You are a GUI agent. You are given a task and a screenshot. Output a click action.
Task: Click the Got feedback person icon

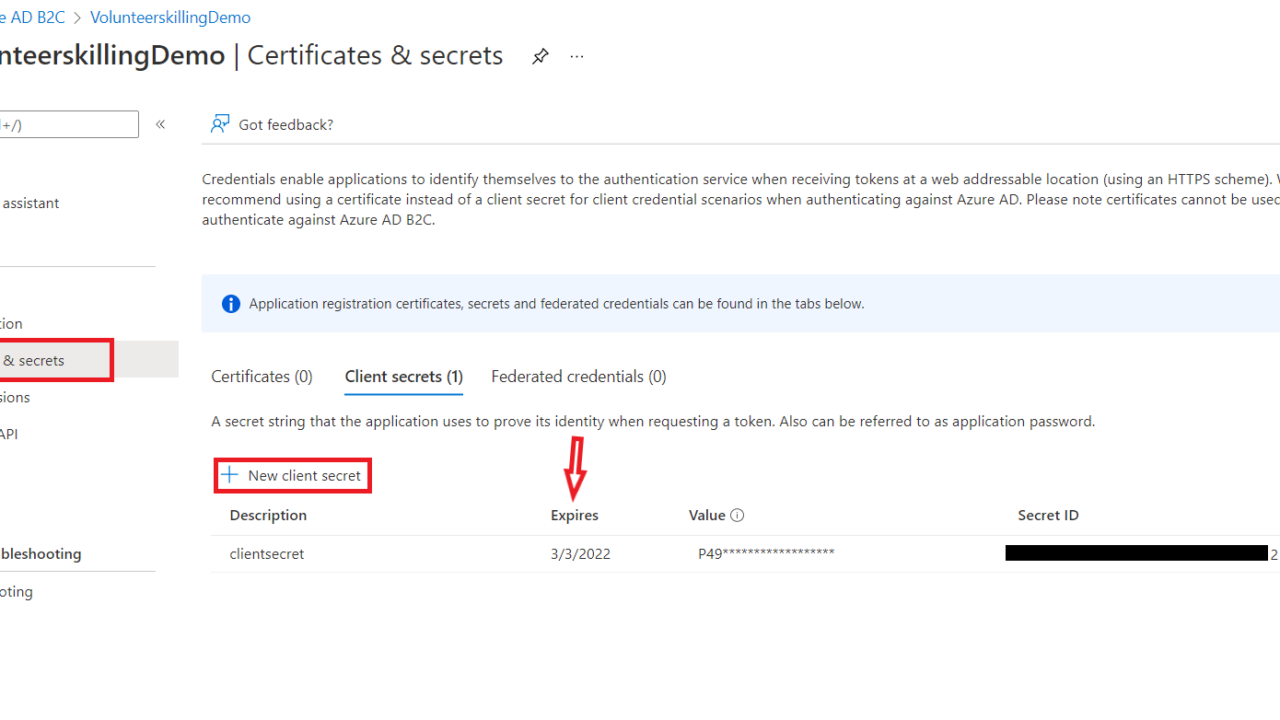(220, 124)
